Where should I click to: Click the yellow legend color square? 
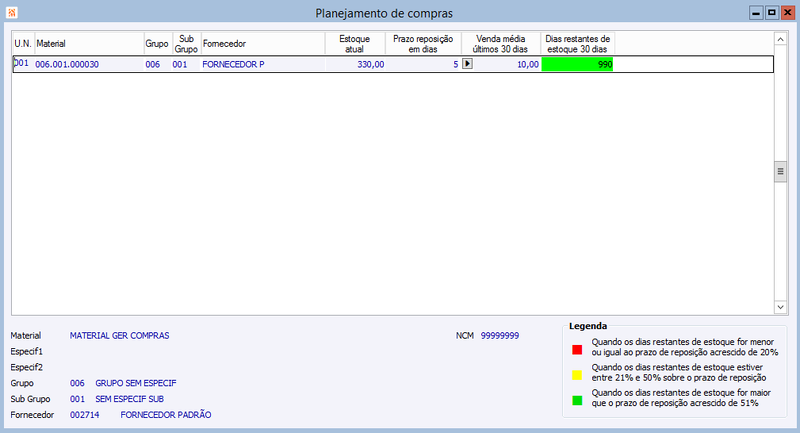(x=577, y=375)
